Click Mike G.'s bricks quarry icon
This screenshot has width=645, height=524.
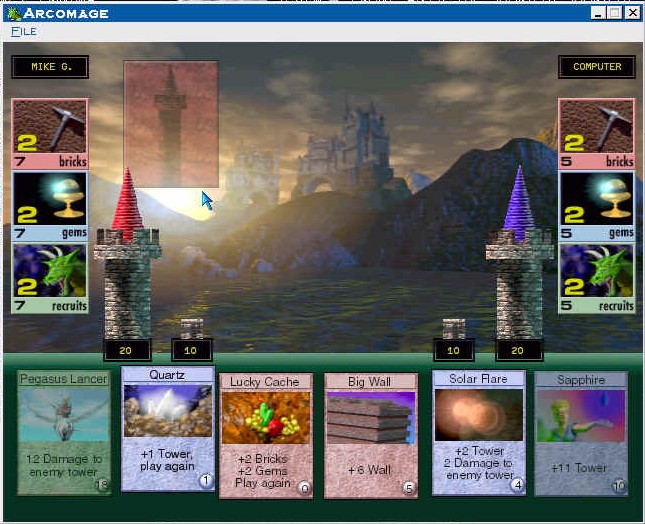[50, 127]
